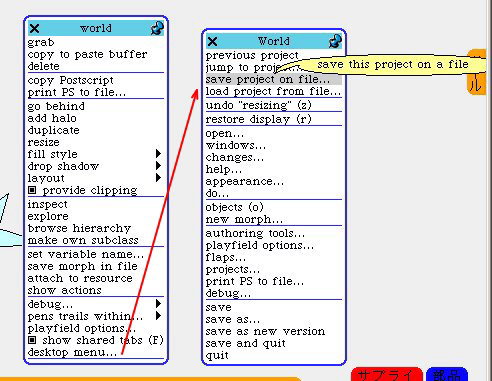Toggle 'show shared tabs (F)' checkbox
This screenshot has height=381, width=492.
[x=32, y=340]
